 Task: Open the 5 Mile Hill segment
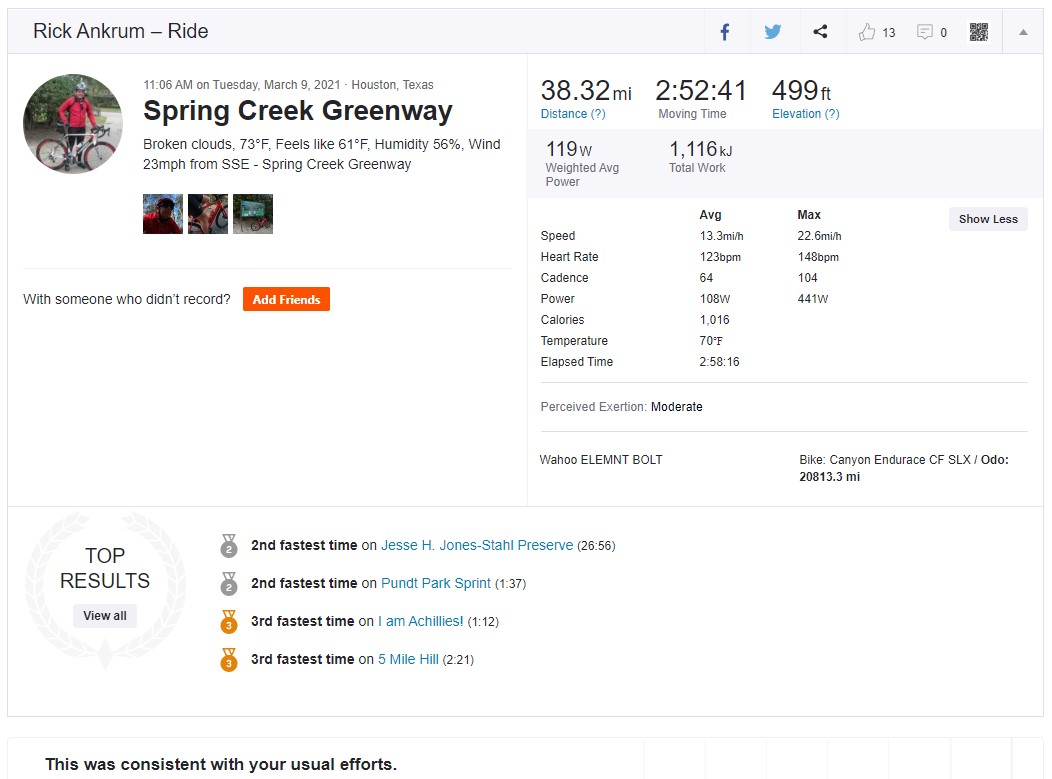tap(408, 659)
